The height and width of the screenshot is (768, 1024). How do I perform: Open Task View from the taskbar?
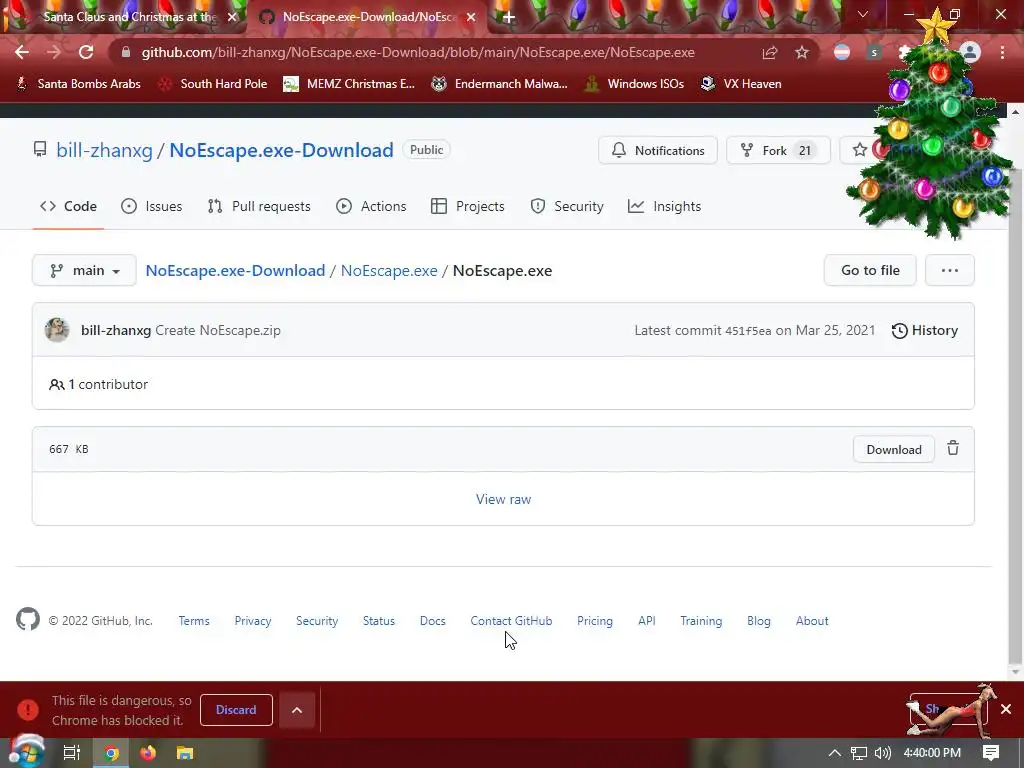point(72,753)
